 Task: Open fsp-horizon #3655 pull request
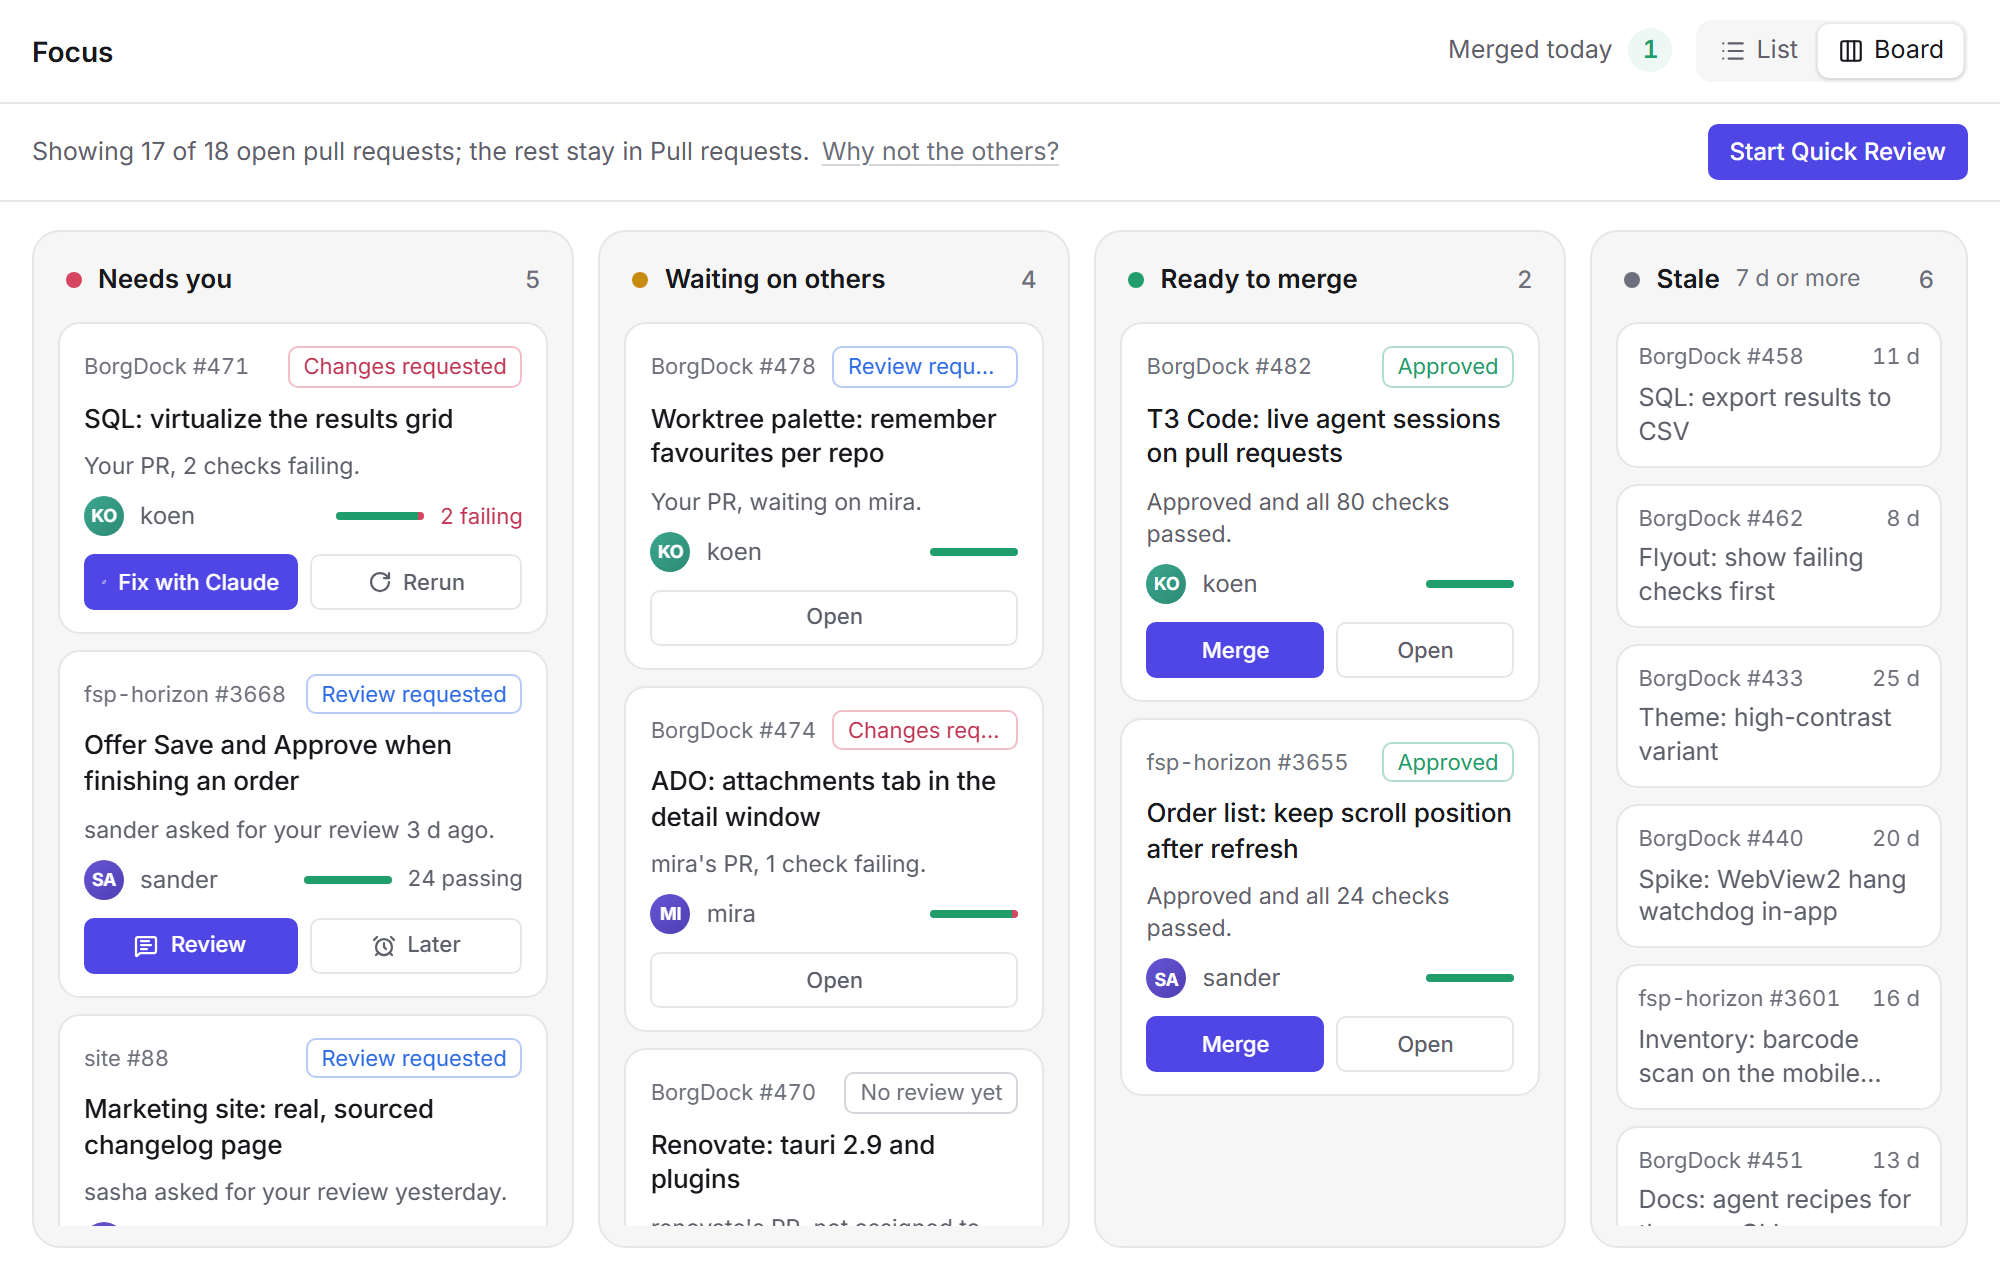[1425, 1044]
